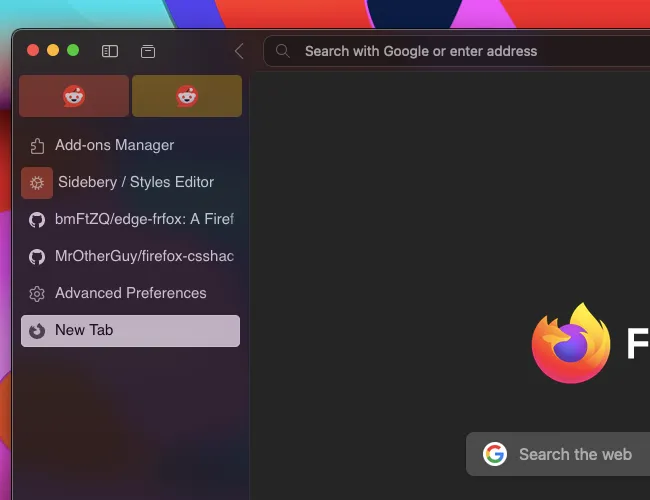Select the active New Tab entry

131,331
